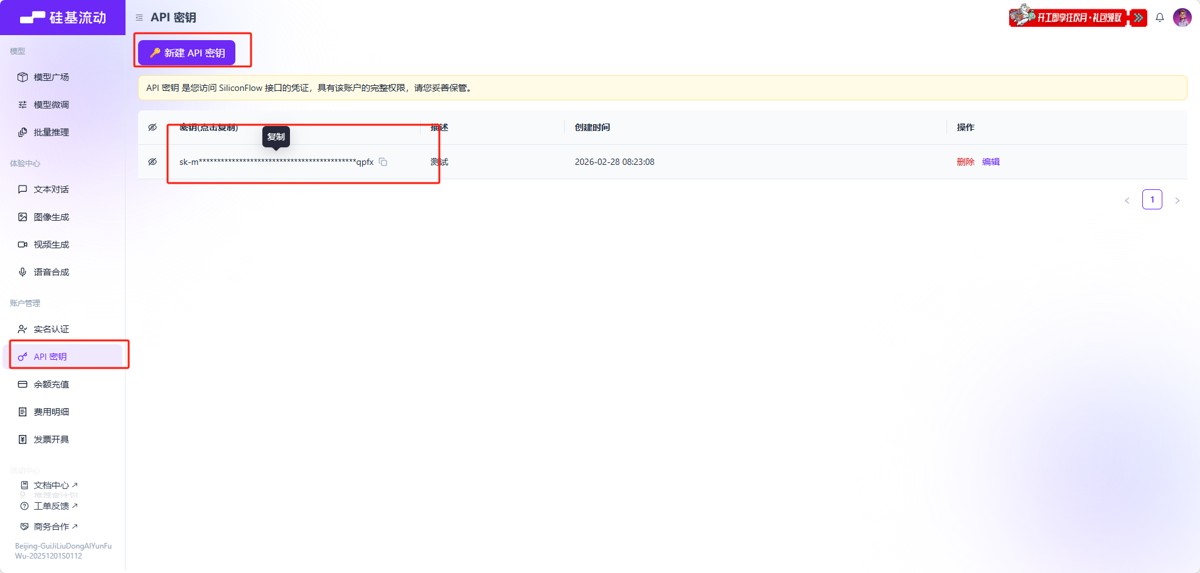Click the API 密钥 page title

[x=173, y=17]
